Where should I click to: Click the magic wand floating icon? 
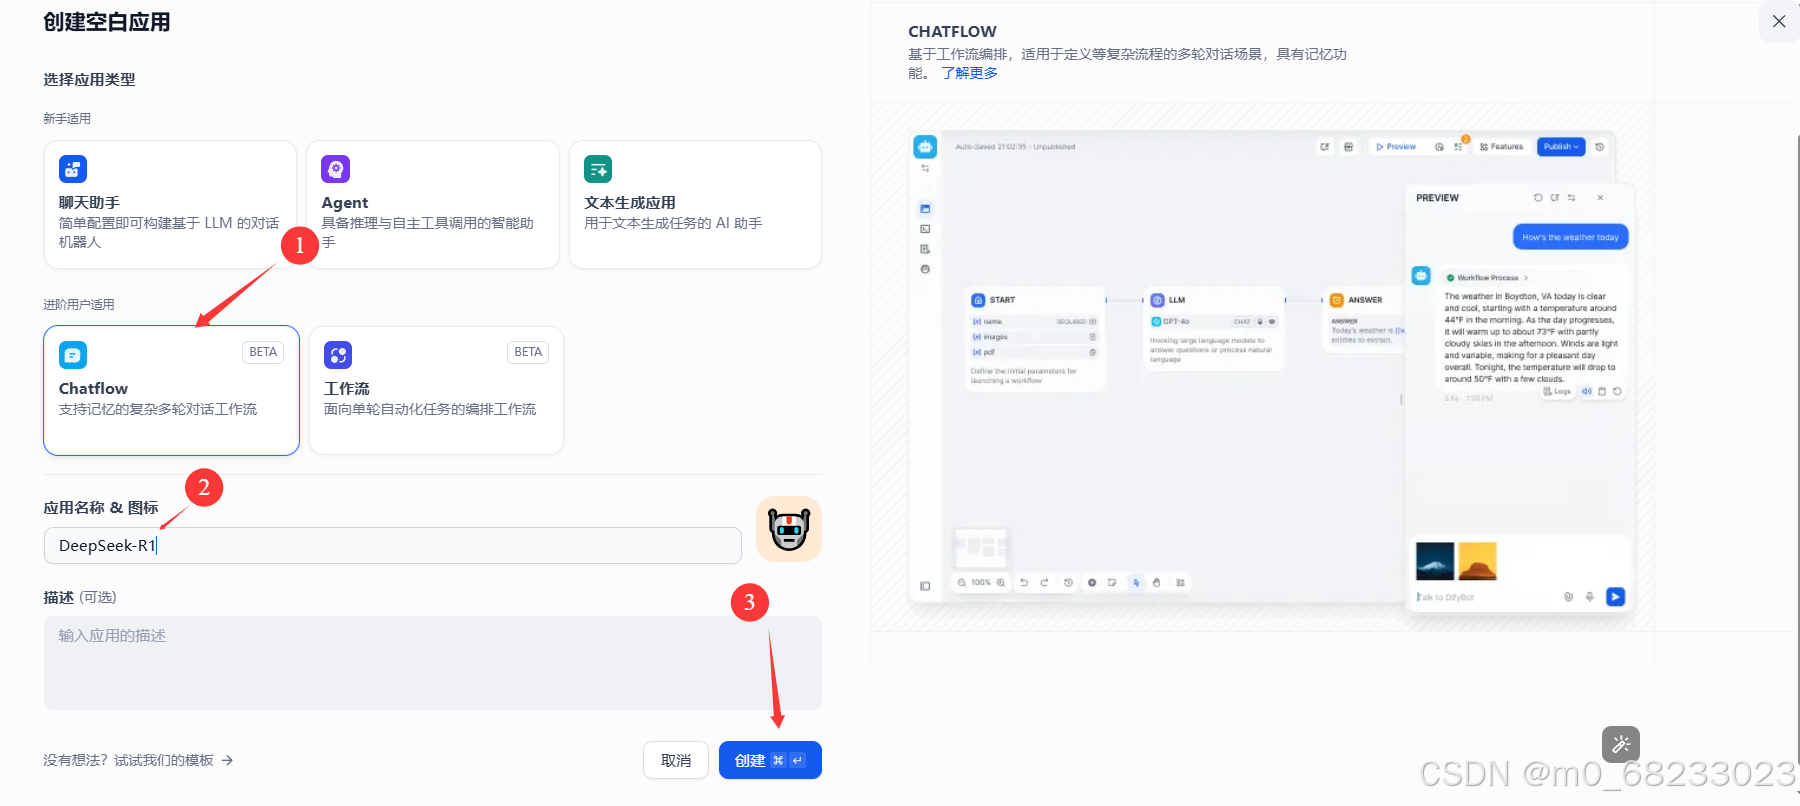coord(1621,745)
